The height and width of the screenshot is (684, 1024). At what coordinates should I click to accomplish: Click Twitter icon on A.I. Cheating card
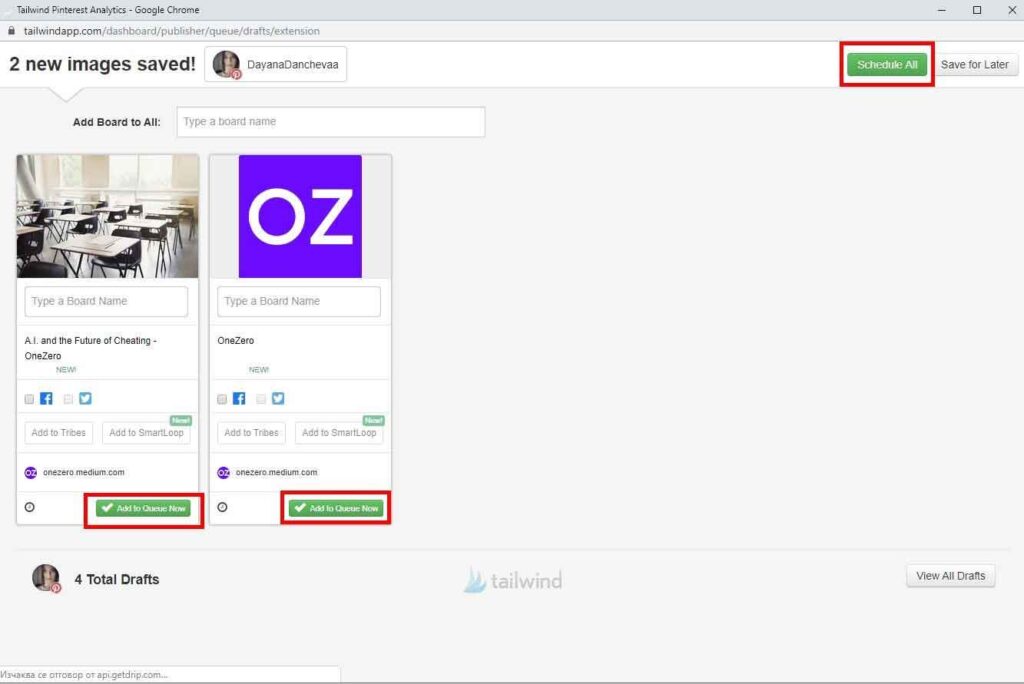[86, 399]
